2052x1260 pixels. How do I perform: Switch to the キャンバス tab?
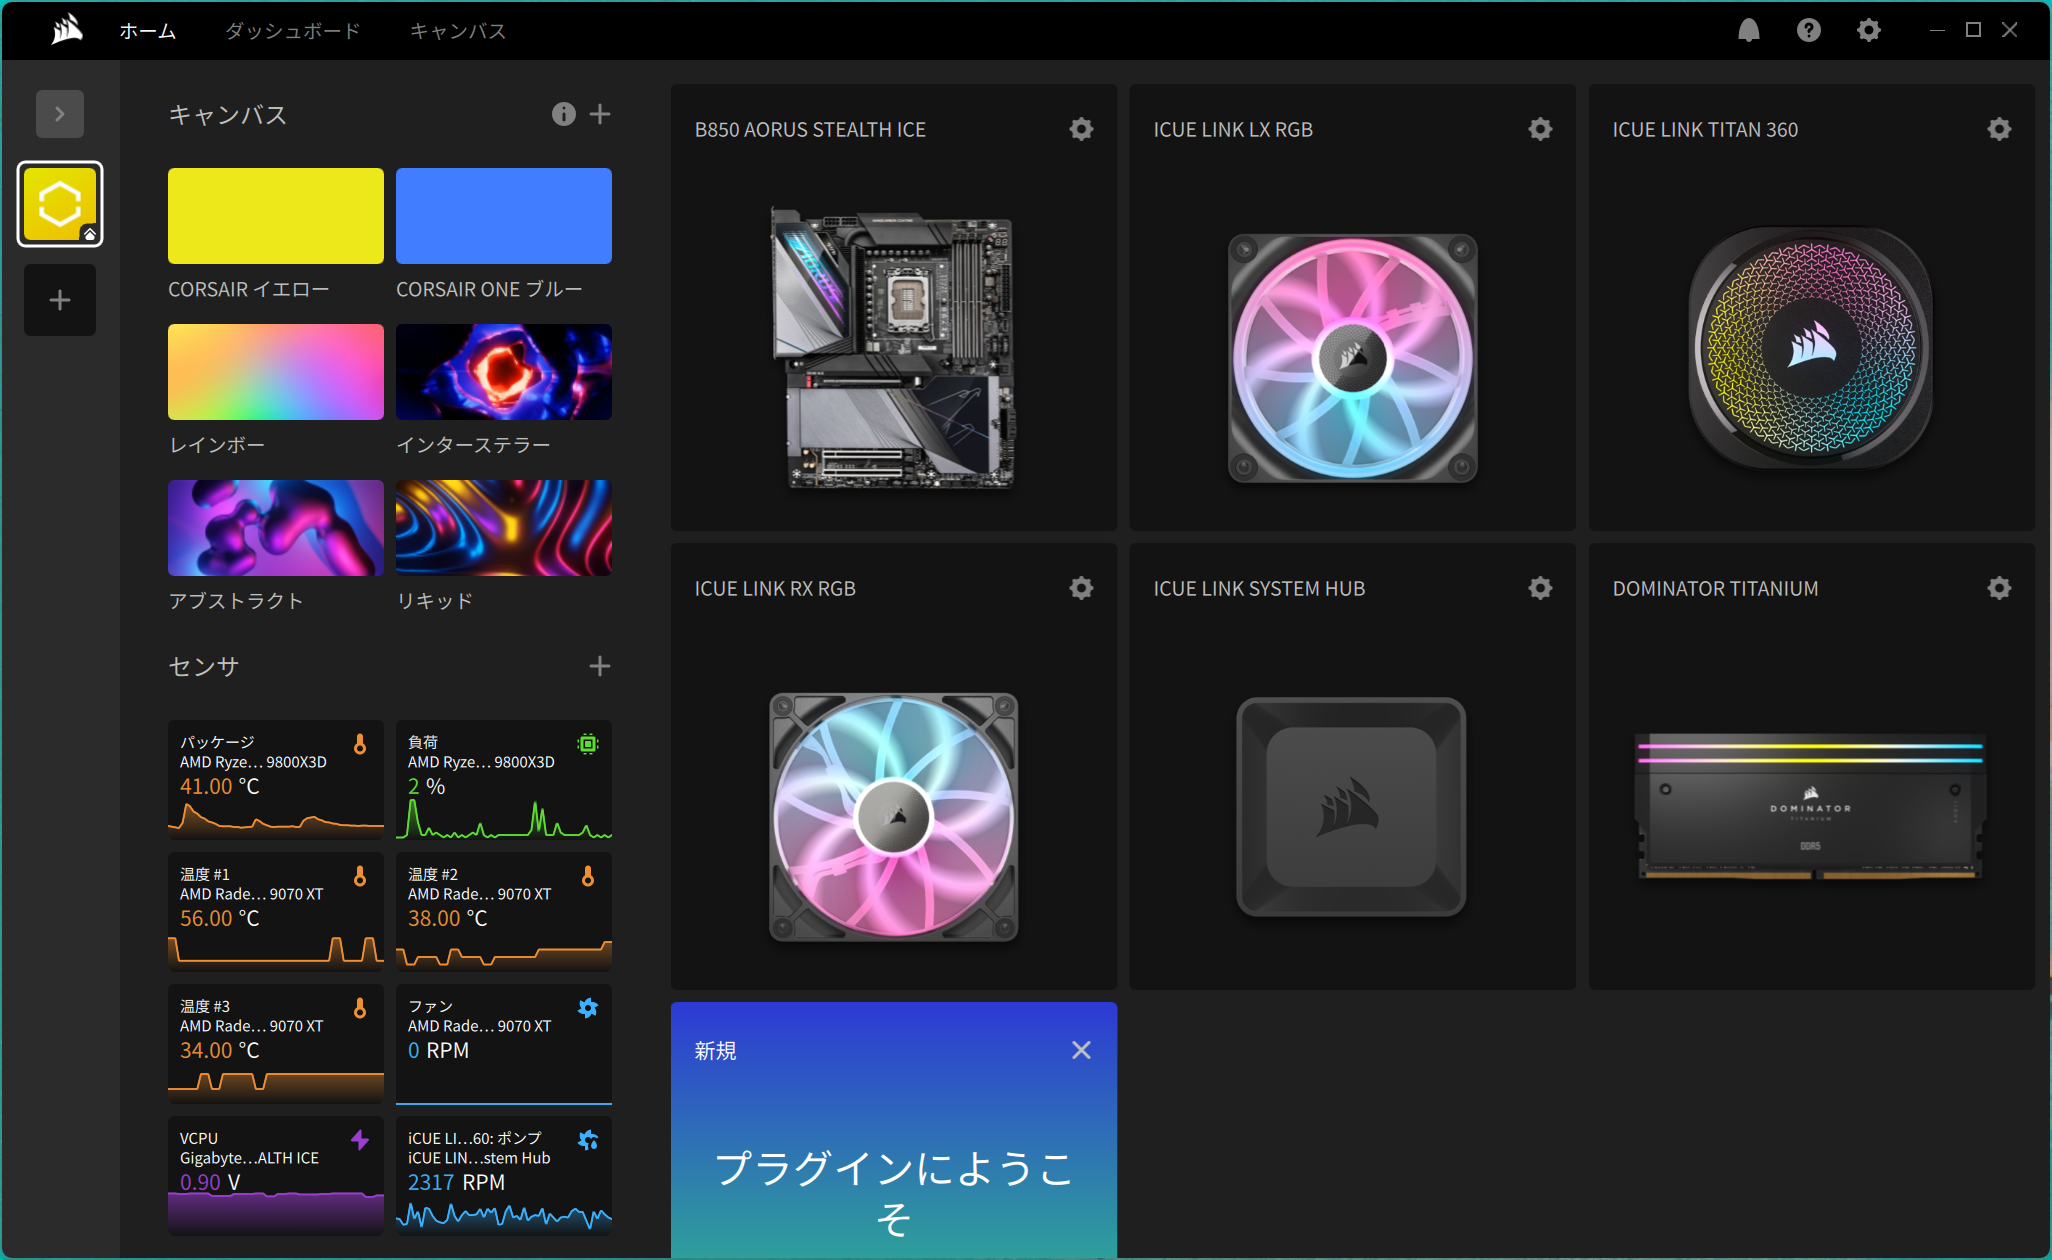[458, 31]
